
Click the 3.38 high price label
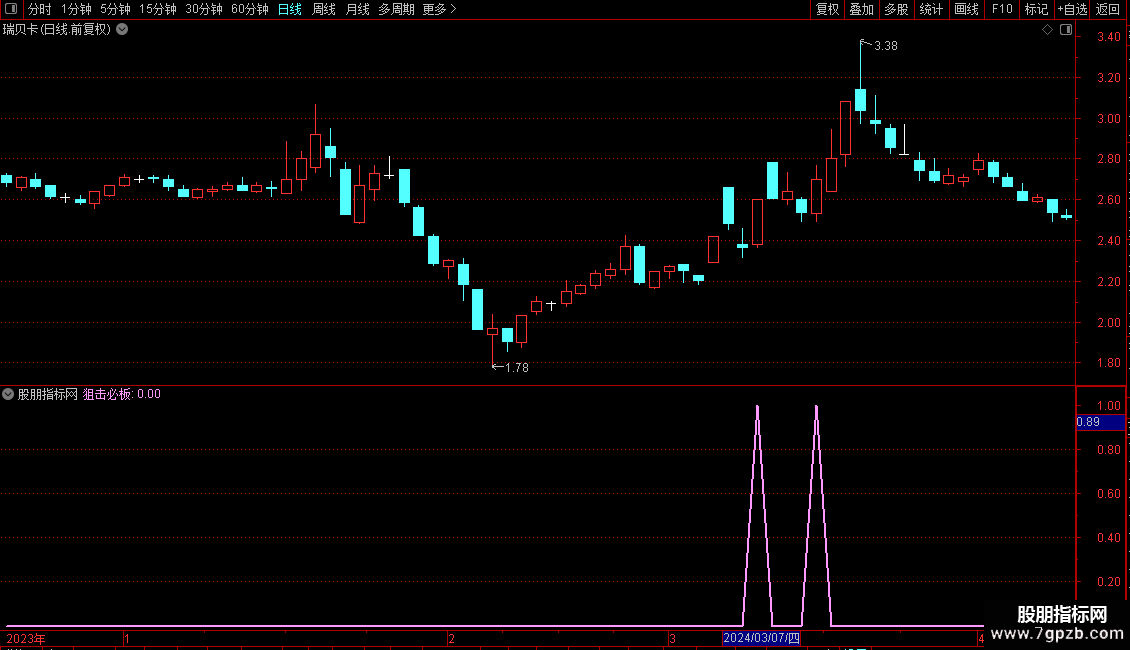[x=886, y=46]
